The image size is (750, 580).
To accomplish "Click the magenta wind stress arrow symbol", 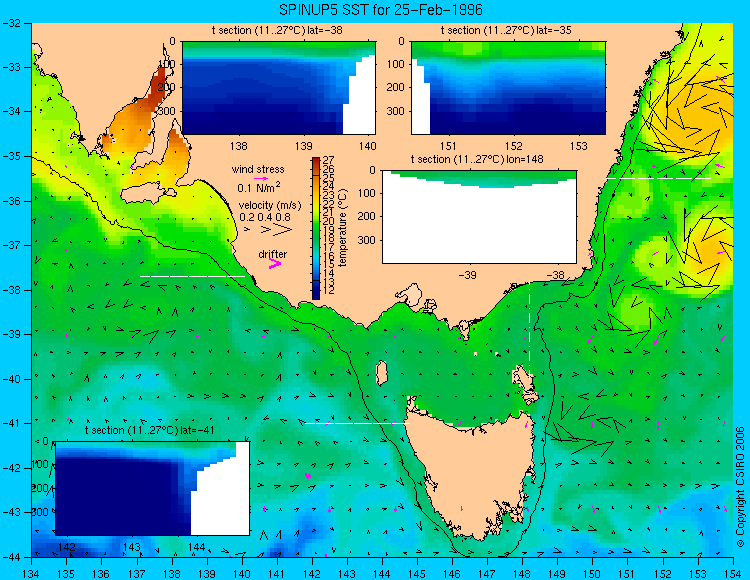I will click(261, 178).
